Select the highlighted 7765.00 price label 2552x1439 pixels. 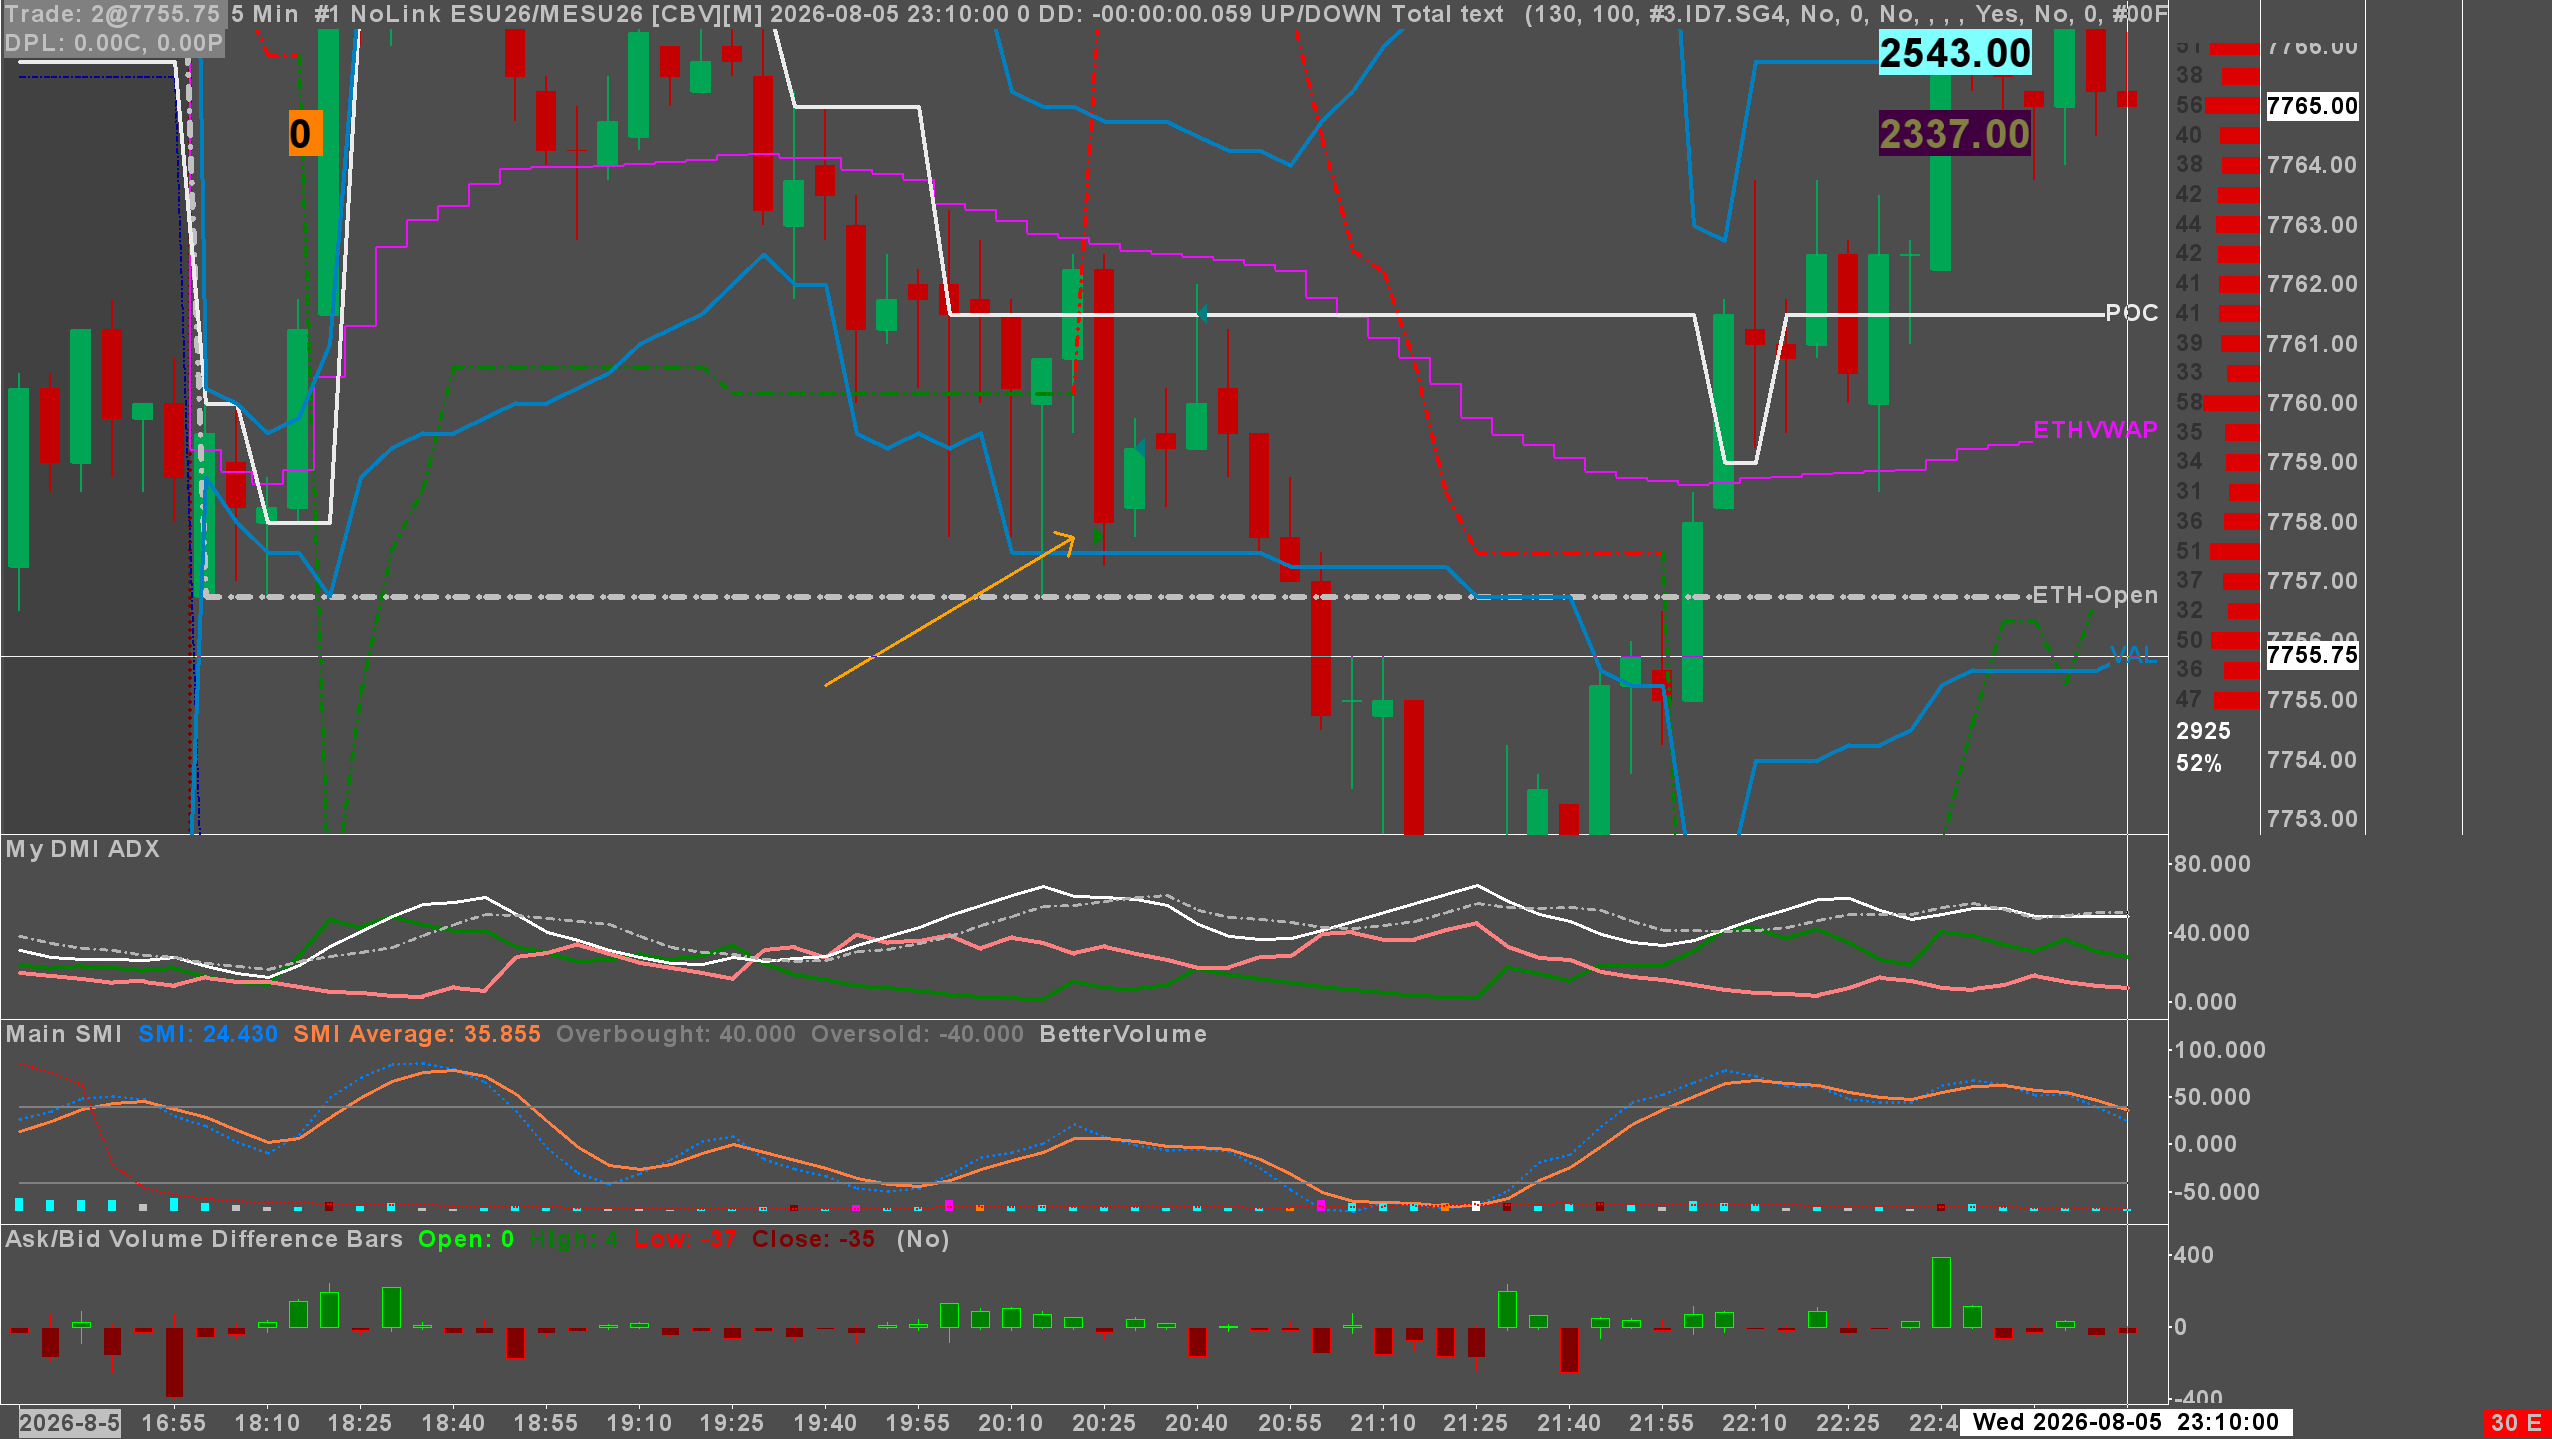click(2312, 106)
